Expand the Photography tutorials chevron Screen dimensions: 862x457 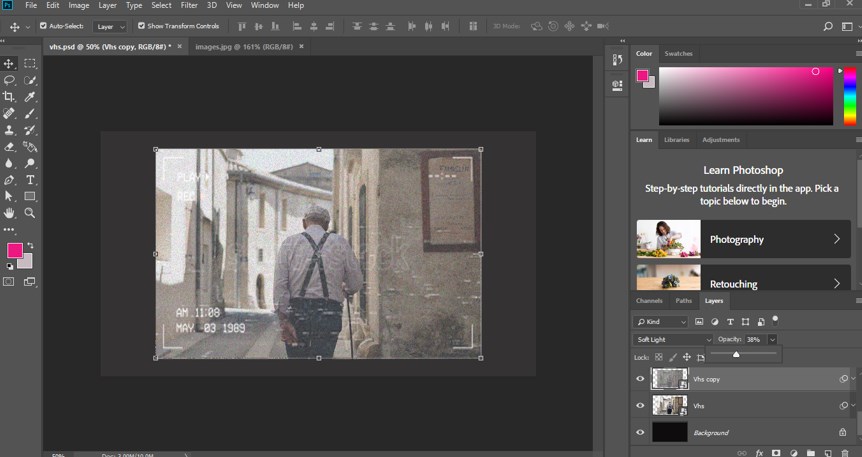(836, 239)
